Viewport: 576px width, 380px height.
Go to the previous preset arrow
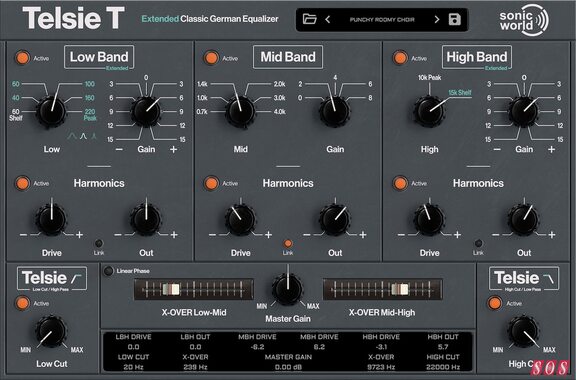[328, 19]
